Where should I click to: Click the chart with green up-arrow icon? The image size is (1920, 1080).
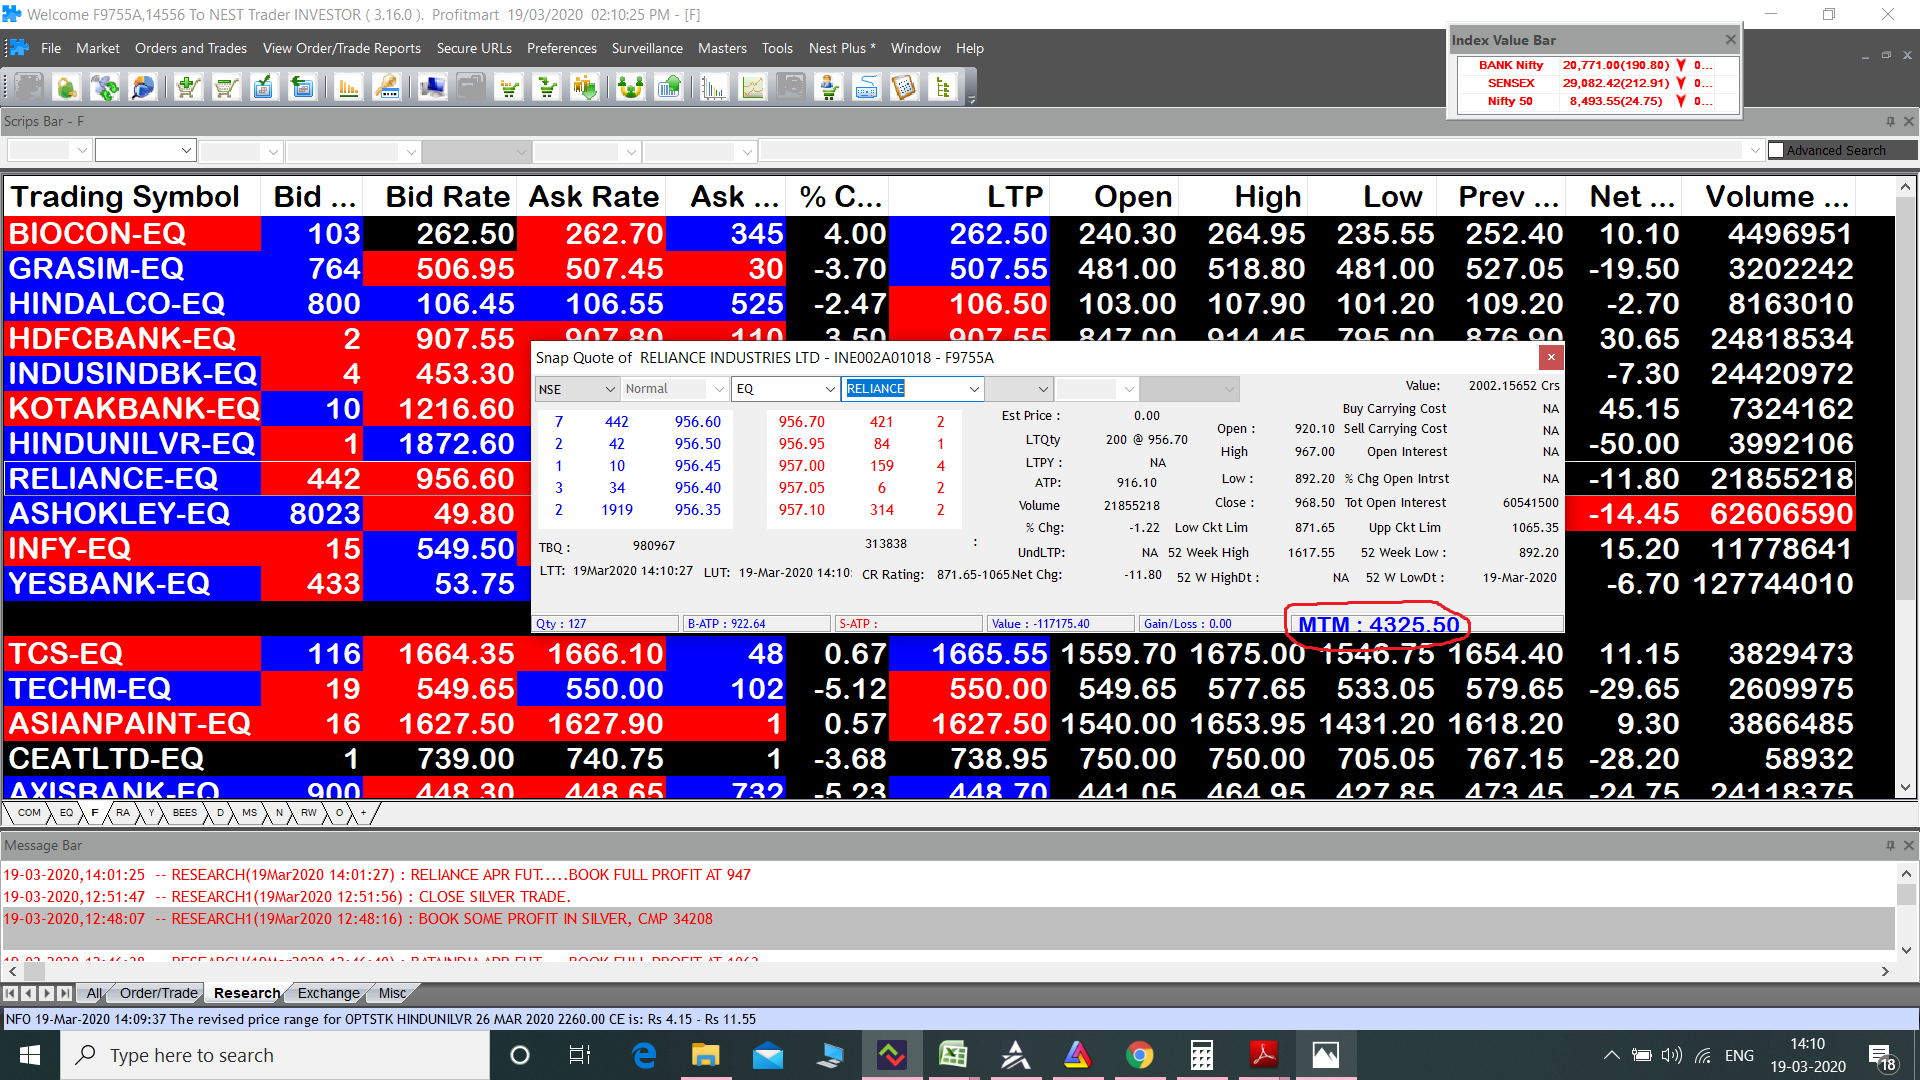coord(669,88)
